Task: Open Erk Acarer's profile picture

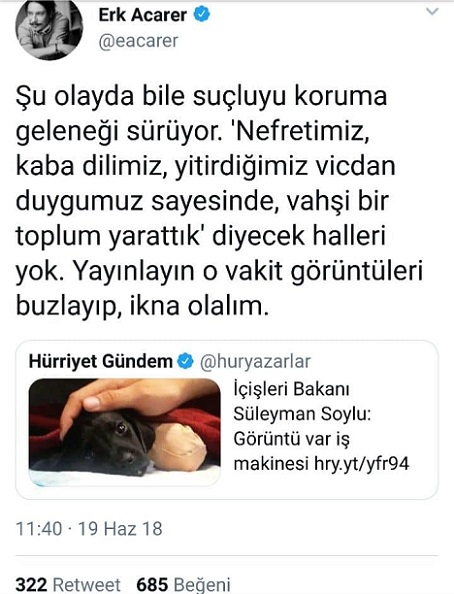Action: [x=49, y=30]
